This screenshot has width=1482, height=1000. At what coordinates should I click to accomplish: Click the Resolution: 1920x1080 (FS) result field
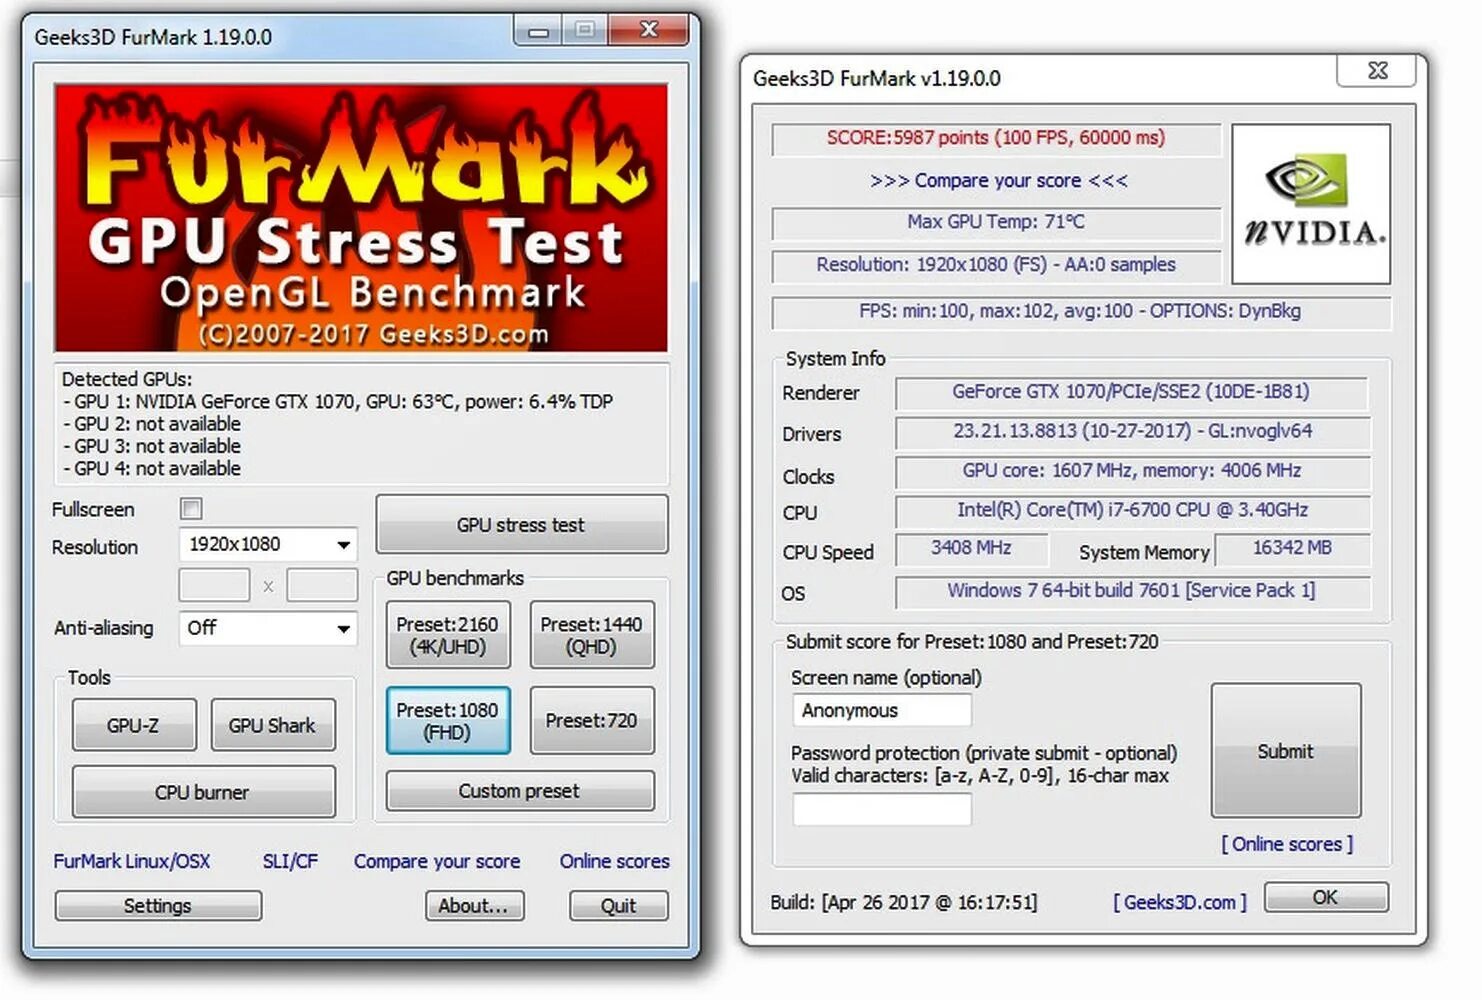[x=996, y=265]
